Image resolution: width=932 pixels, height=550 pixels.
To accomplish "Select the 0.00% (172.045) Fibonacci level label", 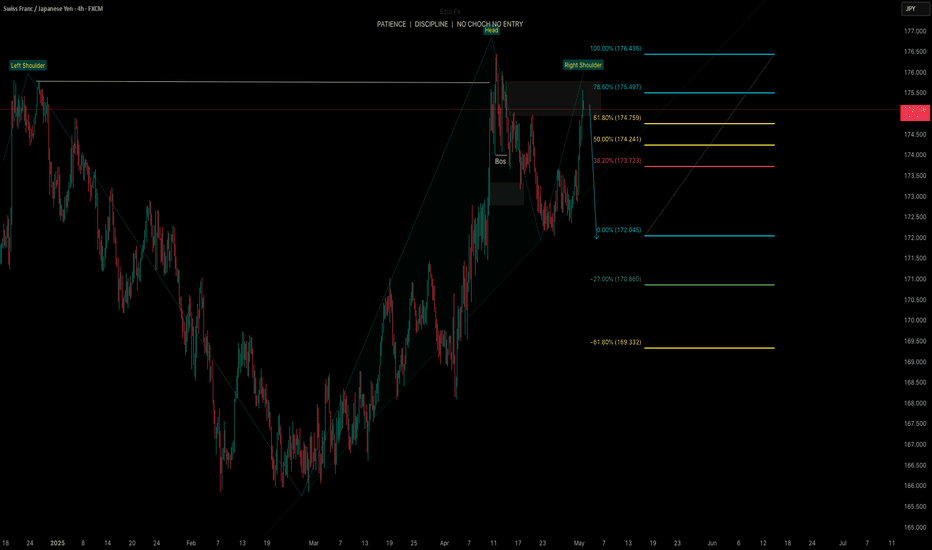I will [619, 230].
